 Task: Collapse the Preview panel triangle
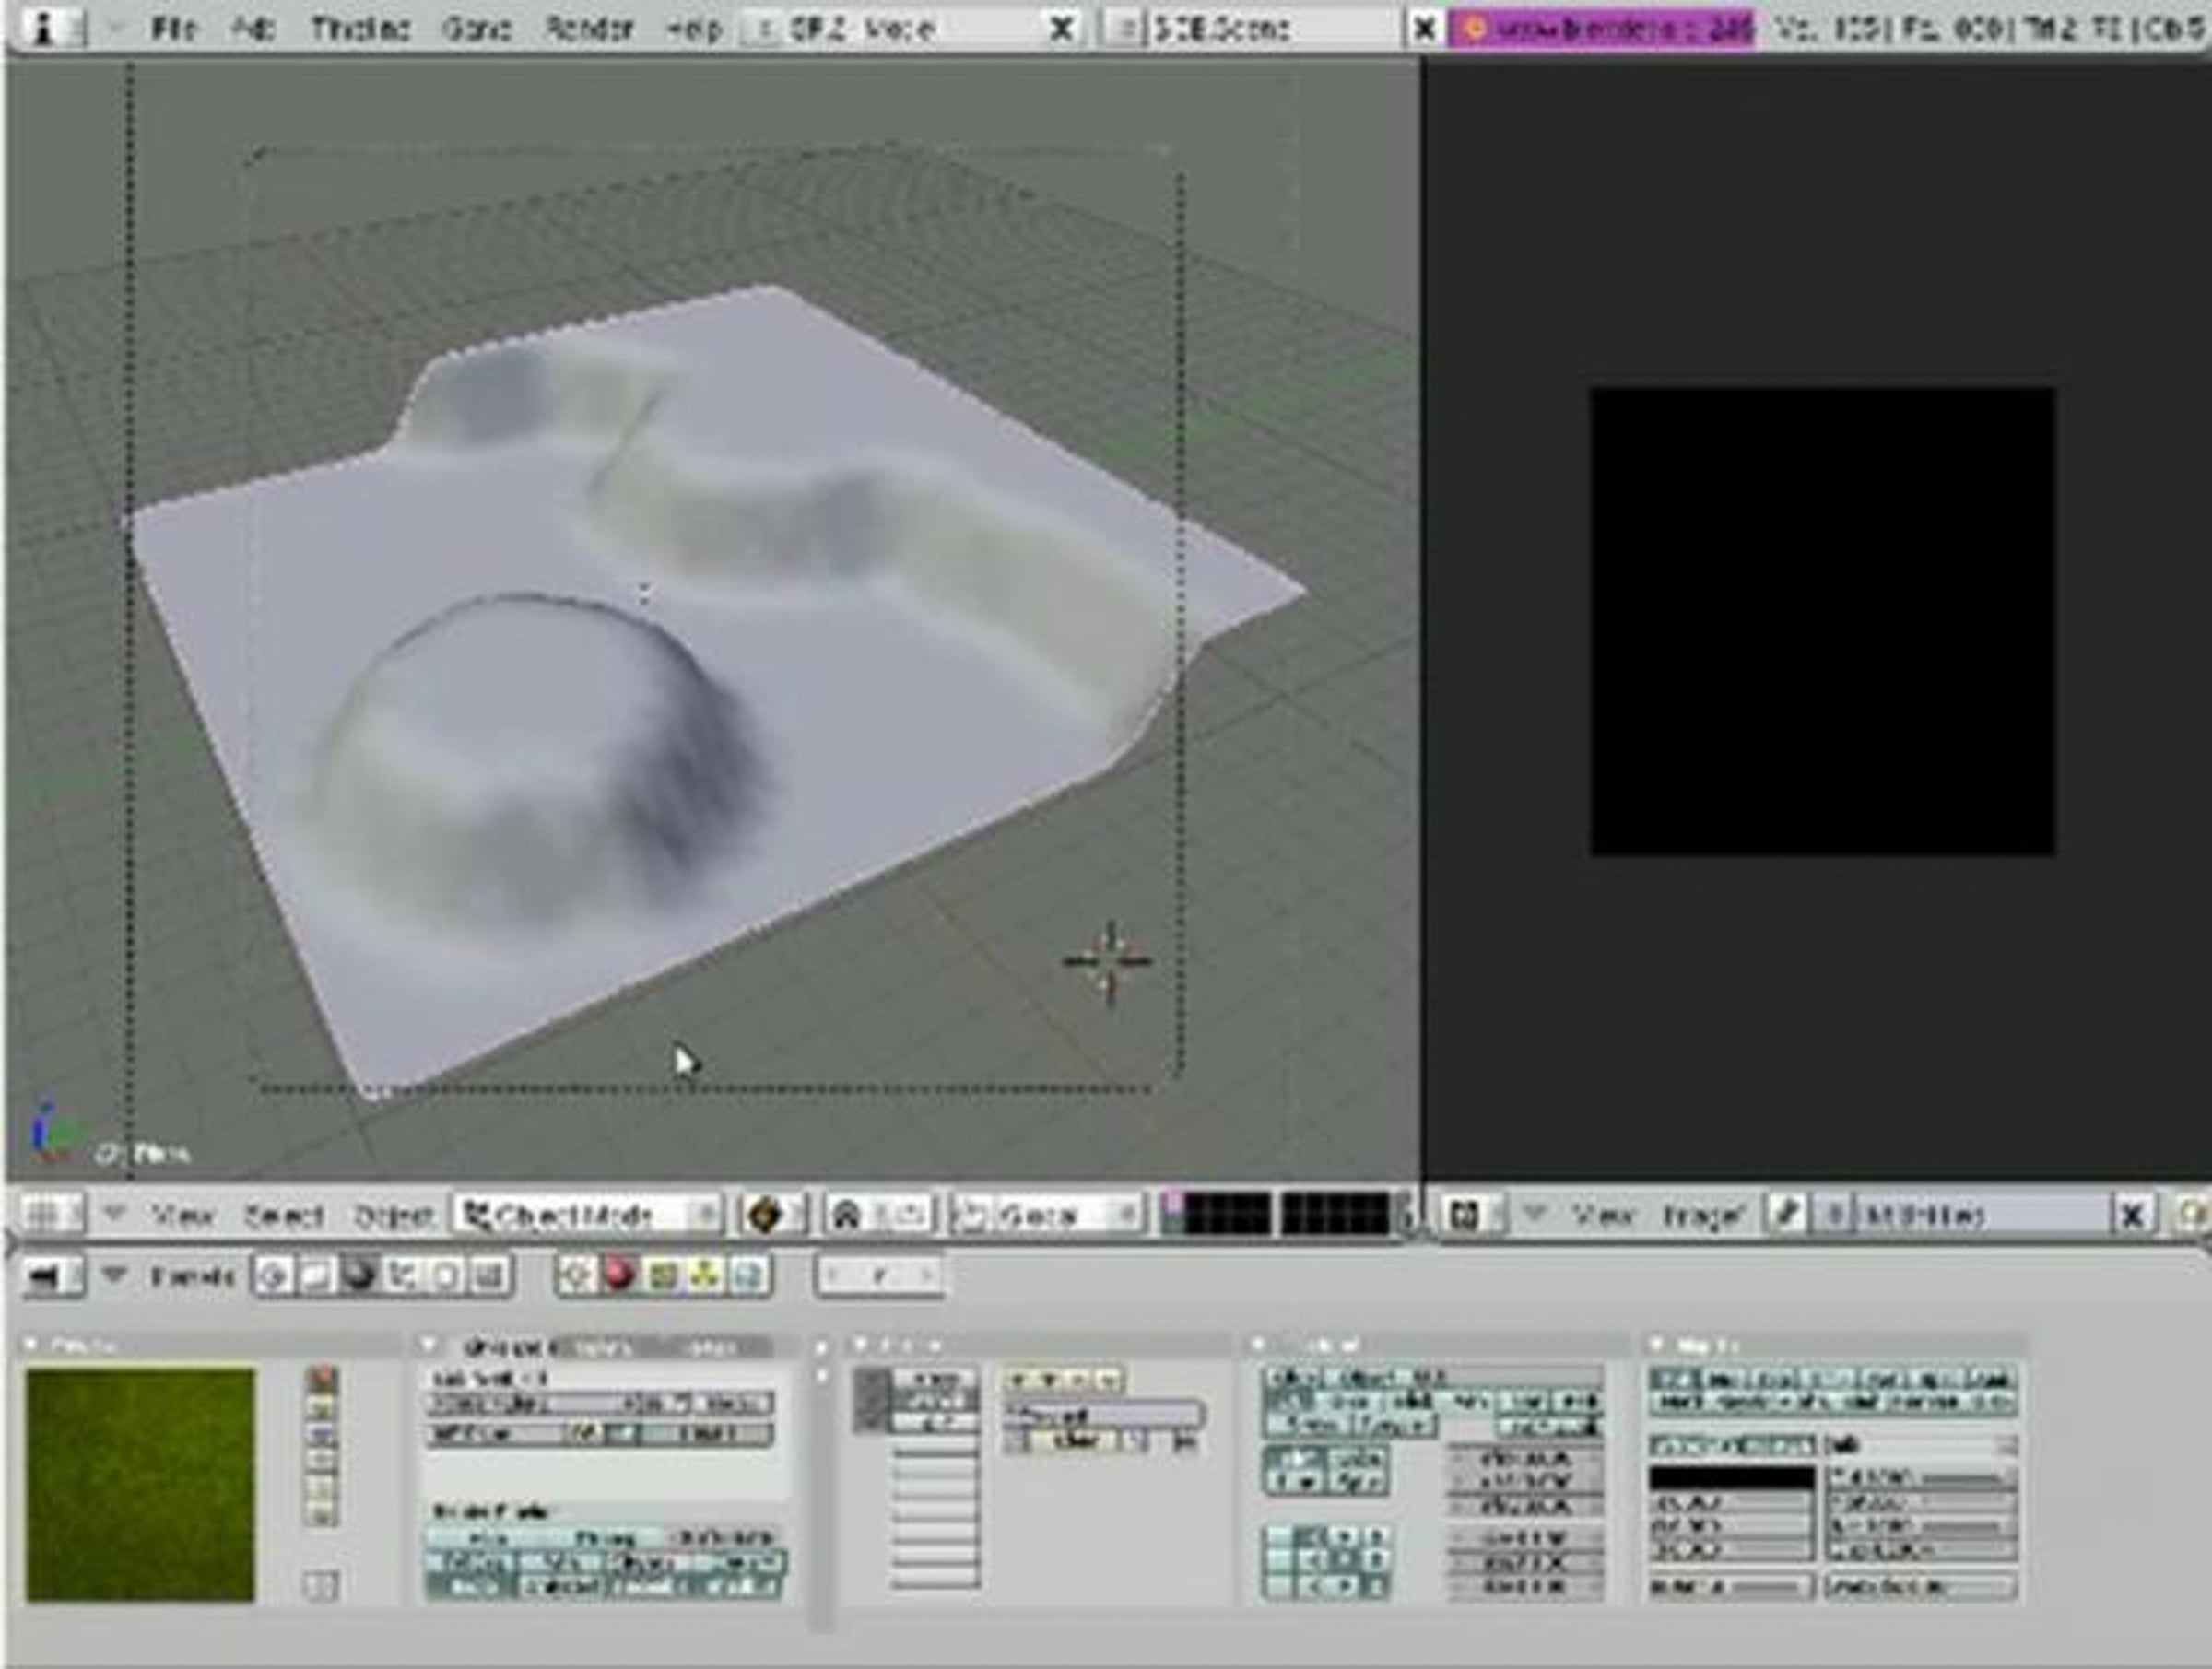(x=31, y=1345)
